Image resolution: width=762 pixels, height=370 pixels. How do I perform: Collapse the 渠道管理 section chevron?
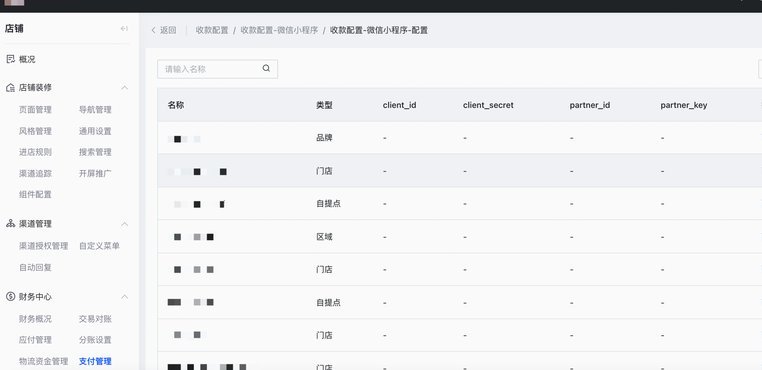point(124,224)
